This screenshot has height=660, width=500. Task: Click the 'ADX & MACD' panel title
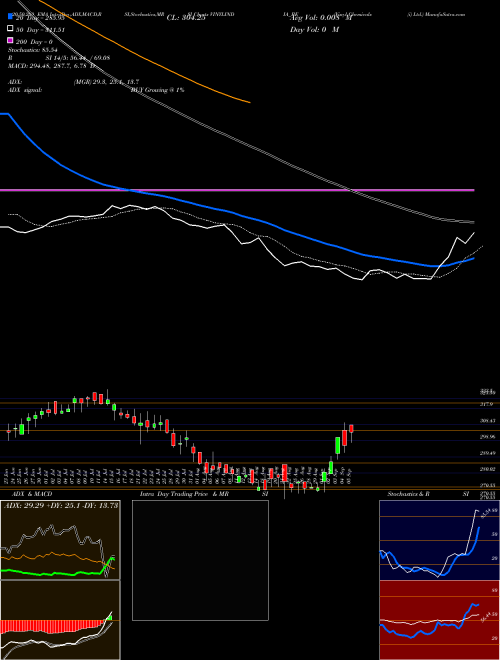tap(32, 494)
